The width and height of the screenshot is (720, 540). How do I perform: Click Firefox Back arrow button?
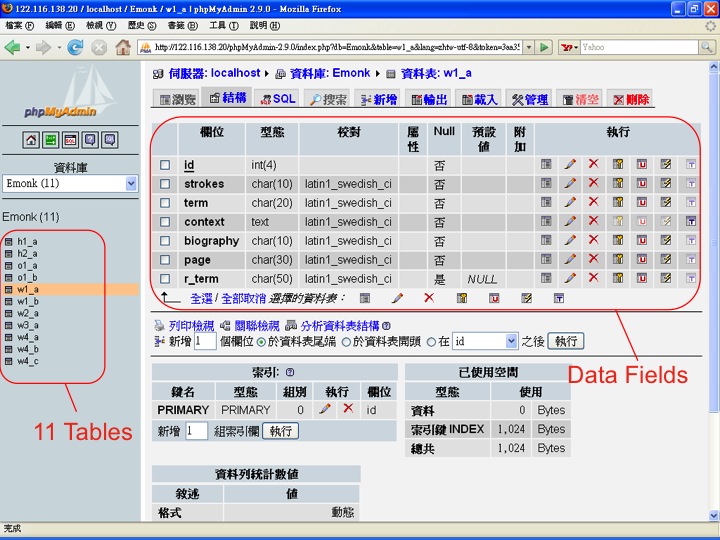pos(12,47)
